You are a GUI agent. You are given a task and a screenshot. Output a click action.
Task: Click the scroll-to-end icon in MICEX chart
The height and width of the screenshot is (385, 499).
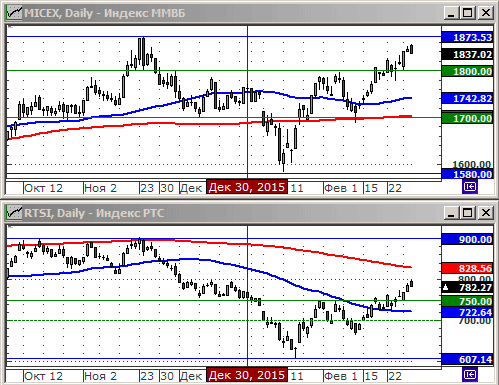(470, 187)
